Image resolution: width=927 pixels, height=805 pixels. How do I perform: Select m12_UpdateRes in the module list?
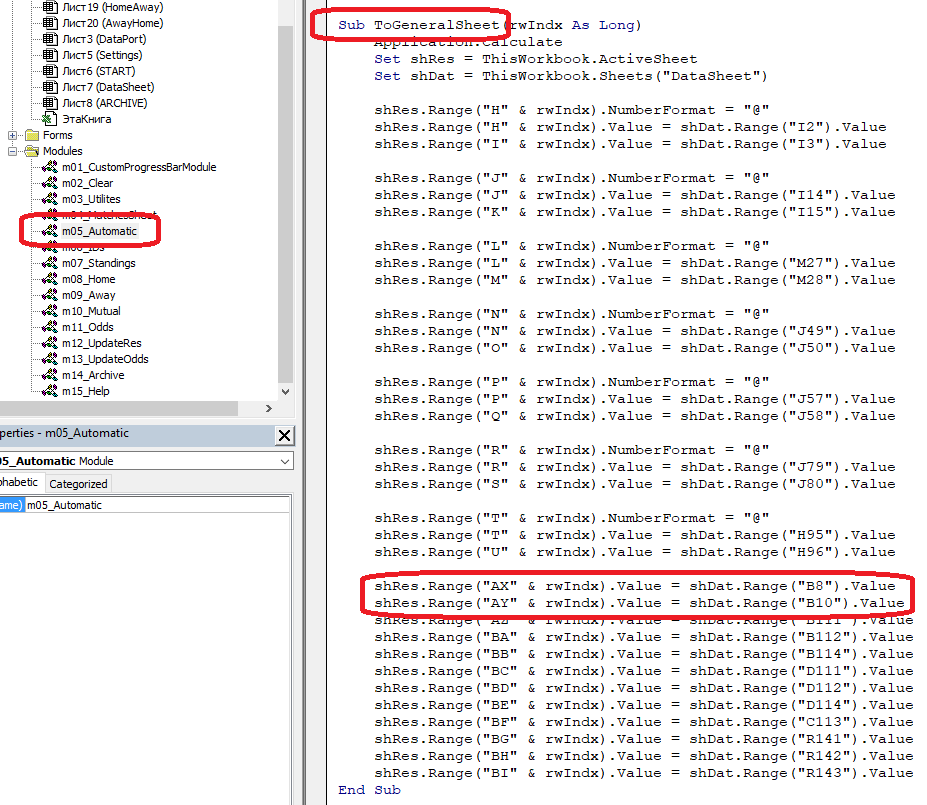coord(101,343)
